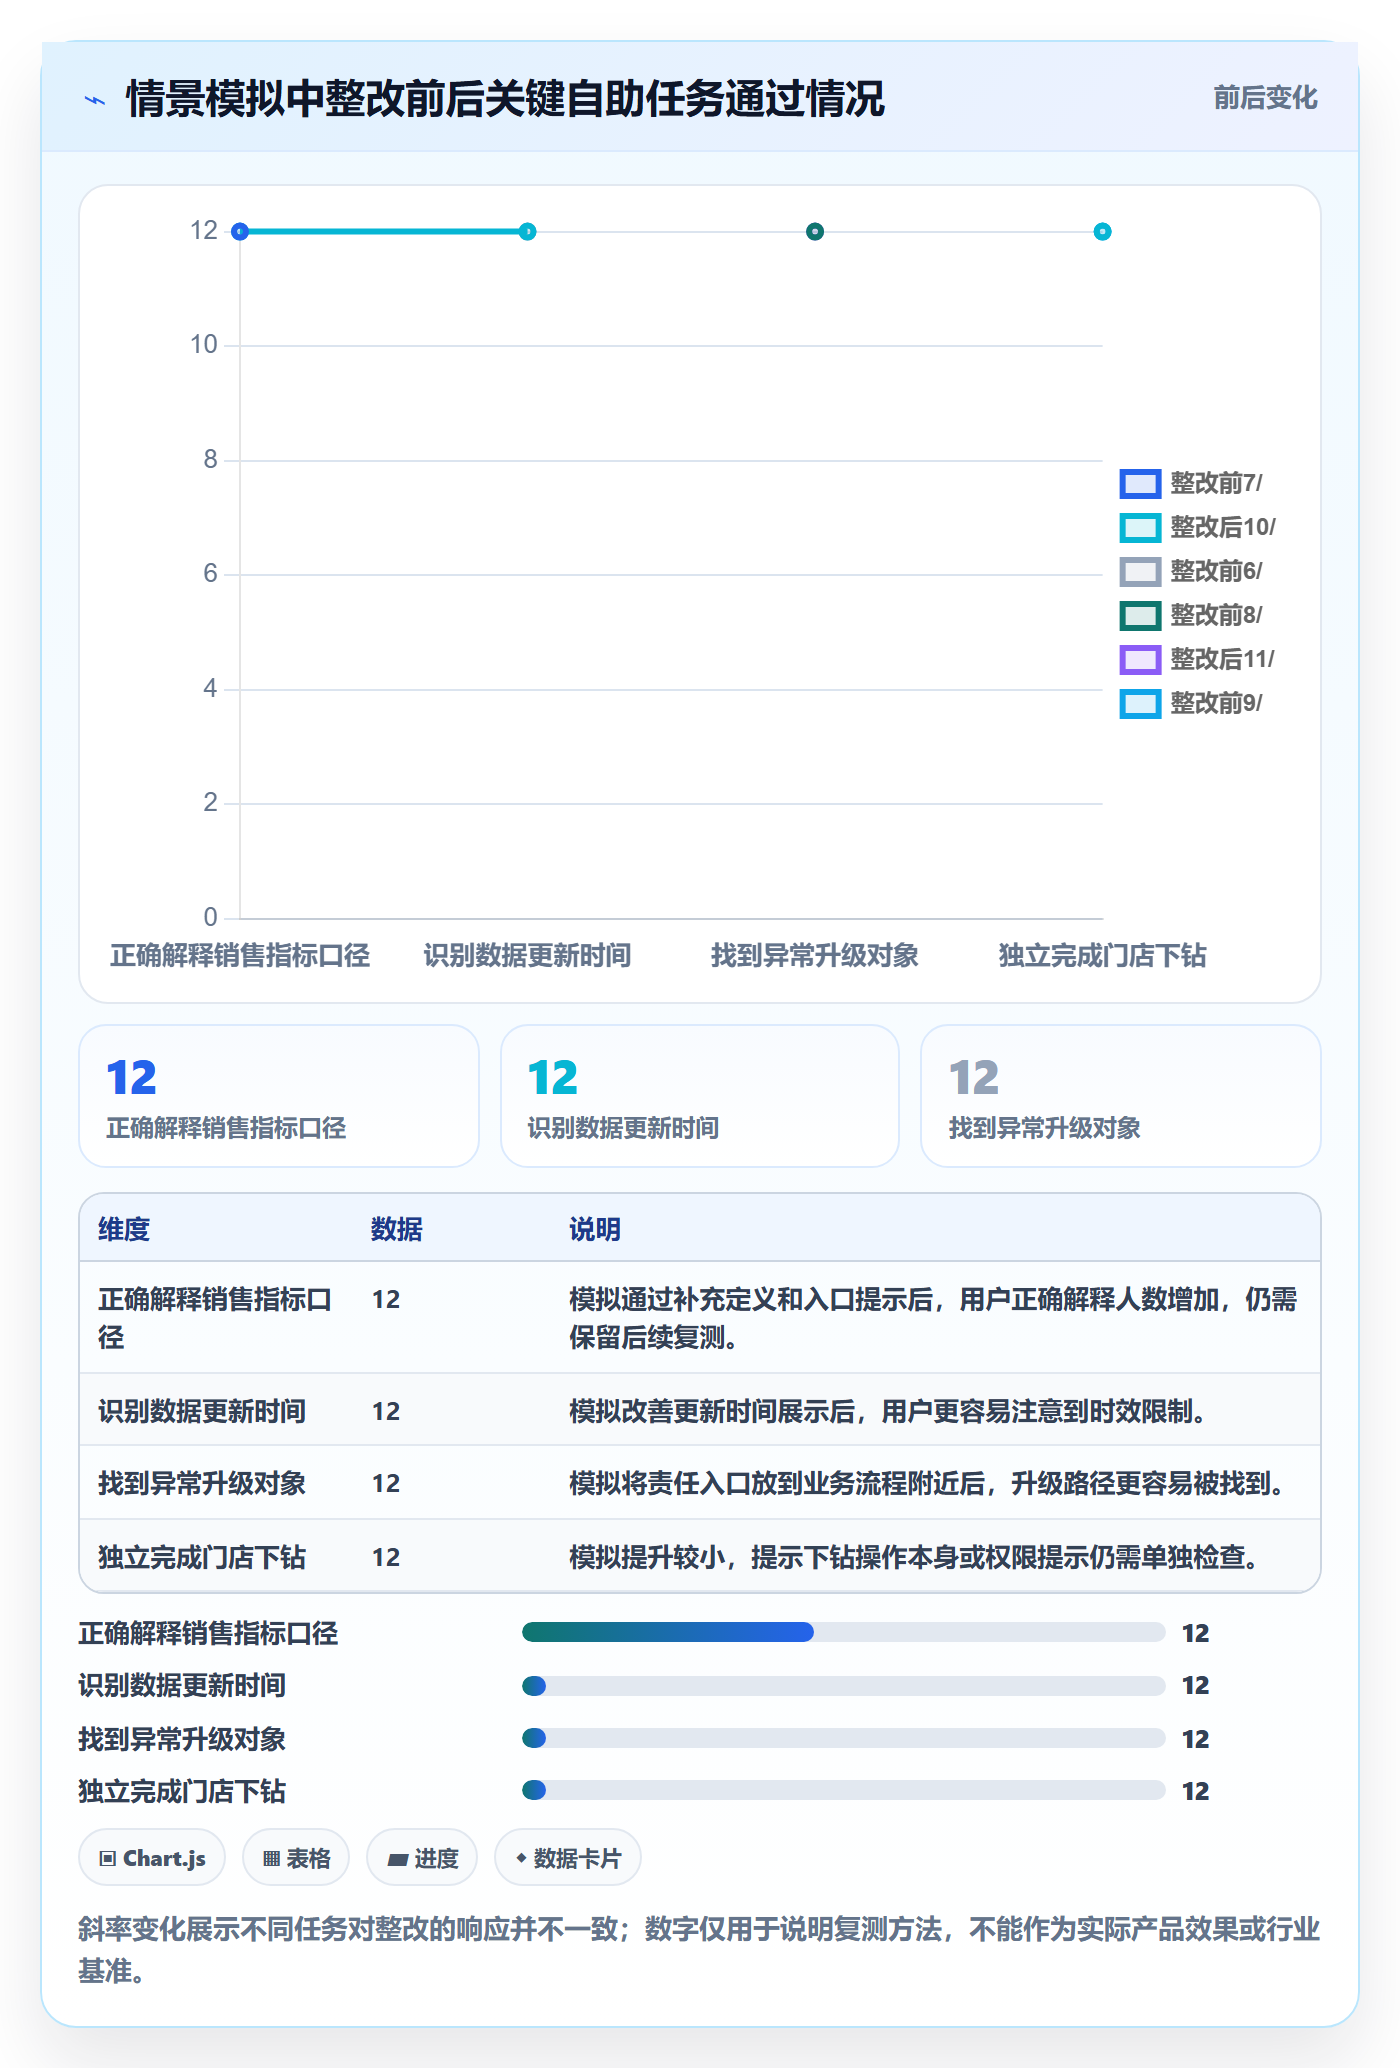Toggle the 整改前9/ legend swatch
This screenshot has height=2068, width=1400.
(x=1140, y=703)
